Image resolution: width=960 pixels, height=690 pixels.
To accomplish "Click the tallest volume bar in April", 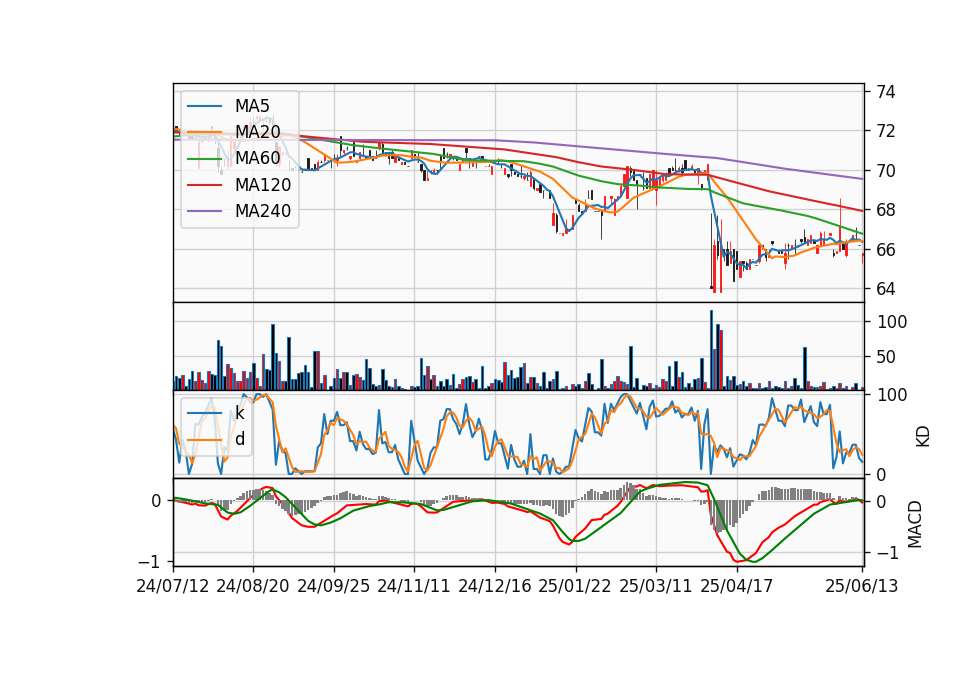I will click(711, 350).
